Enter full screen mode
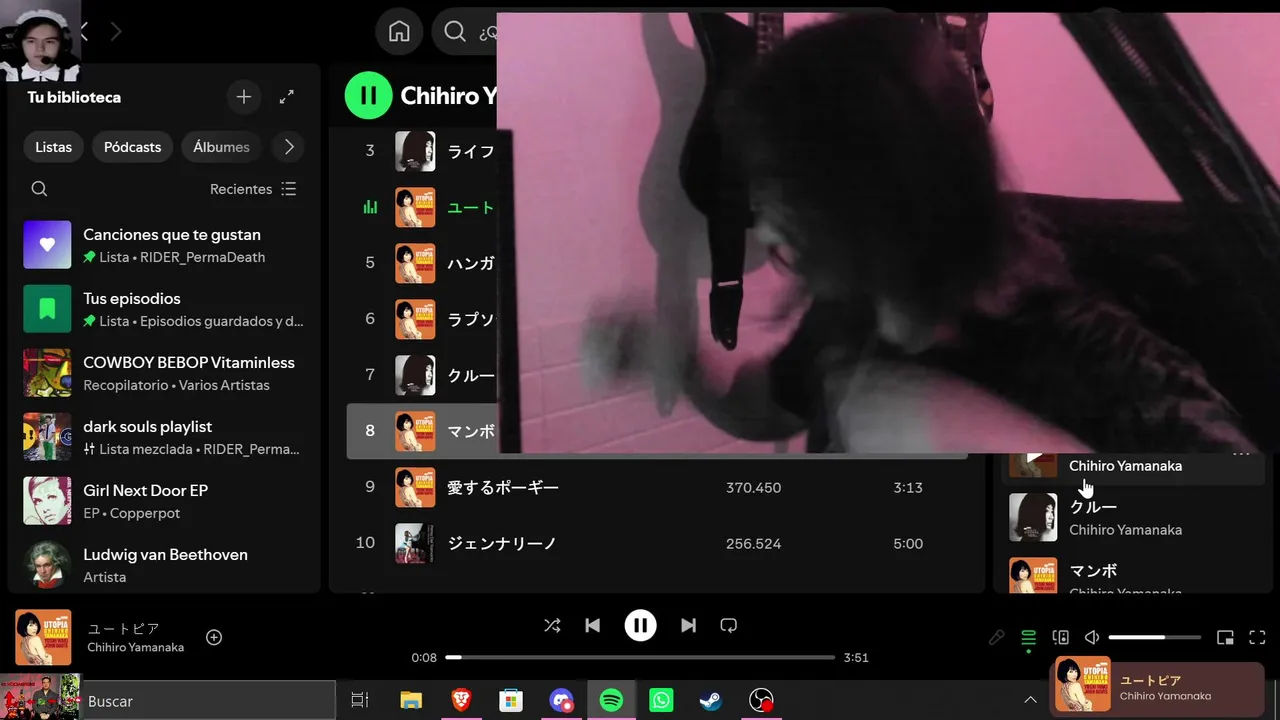The image size is (1280, 720). click(1258, 638)
